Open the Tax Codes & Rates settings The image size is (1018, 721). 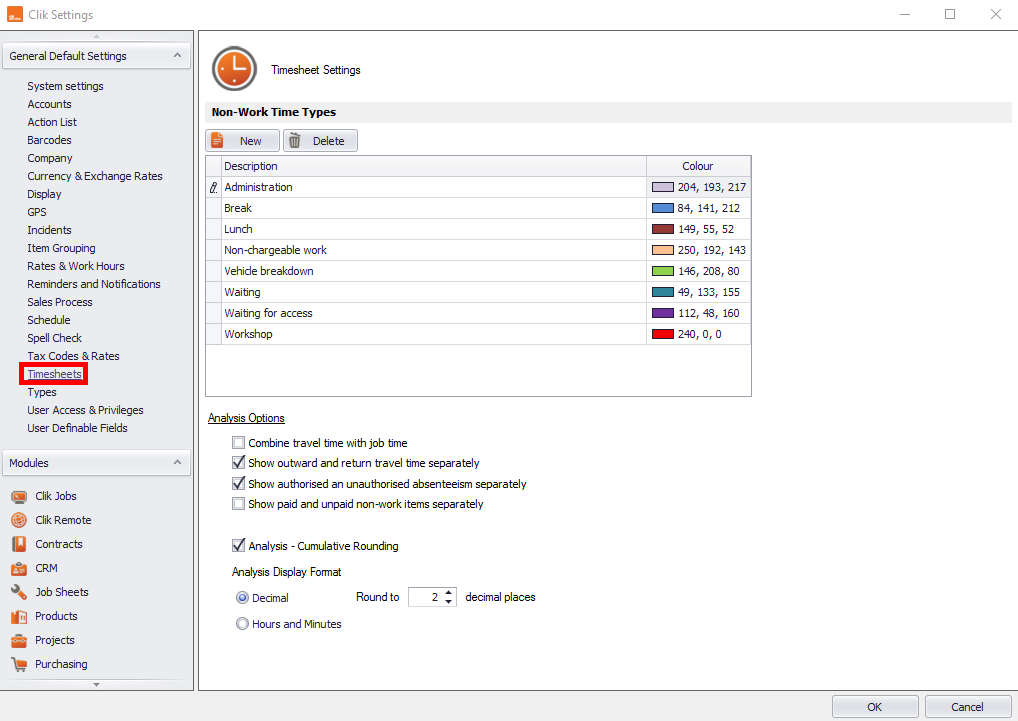tap(73, 355)
